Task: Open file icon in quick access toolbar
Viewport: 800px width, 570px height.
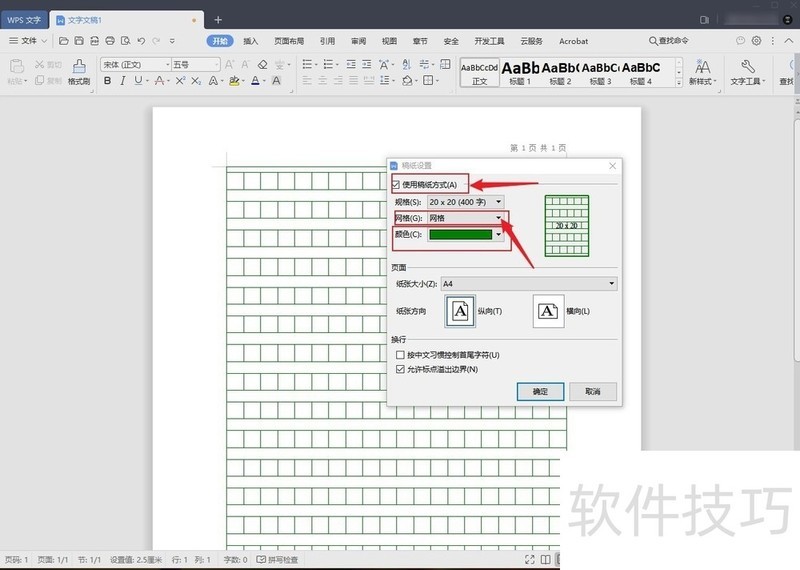Action: pyautogui.click(x=63, y=41)
